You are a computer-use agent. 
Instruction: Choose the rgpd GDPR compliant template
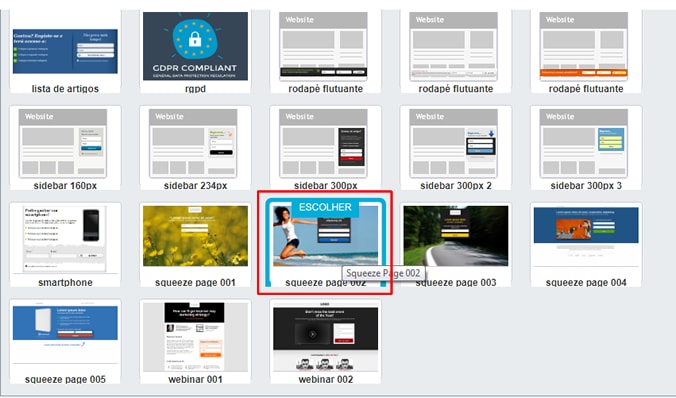195,51
